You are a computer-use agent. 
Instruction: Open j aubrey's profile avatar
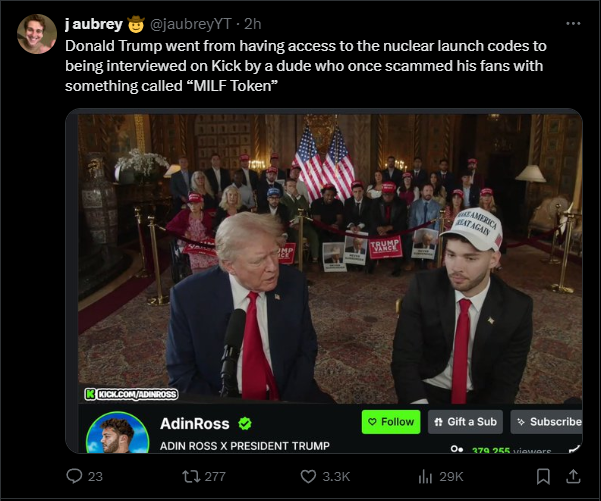pyautogui.click(x=37, y=34)
